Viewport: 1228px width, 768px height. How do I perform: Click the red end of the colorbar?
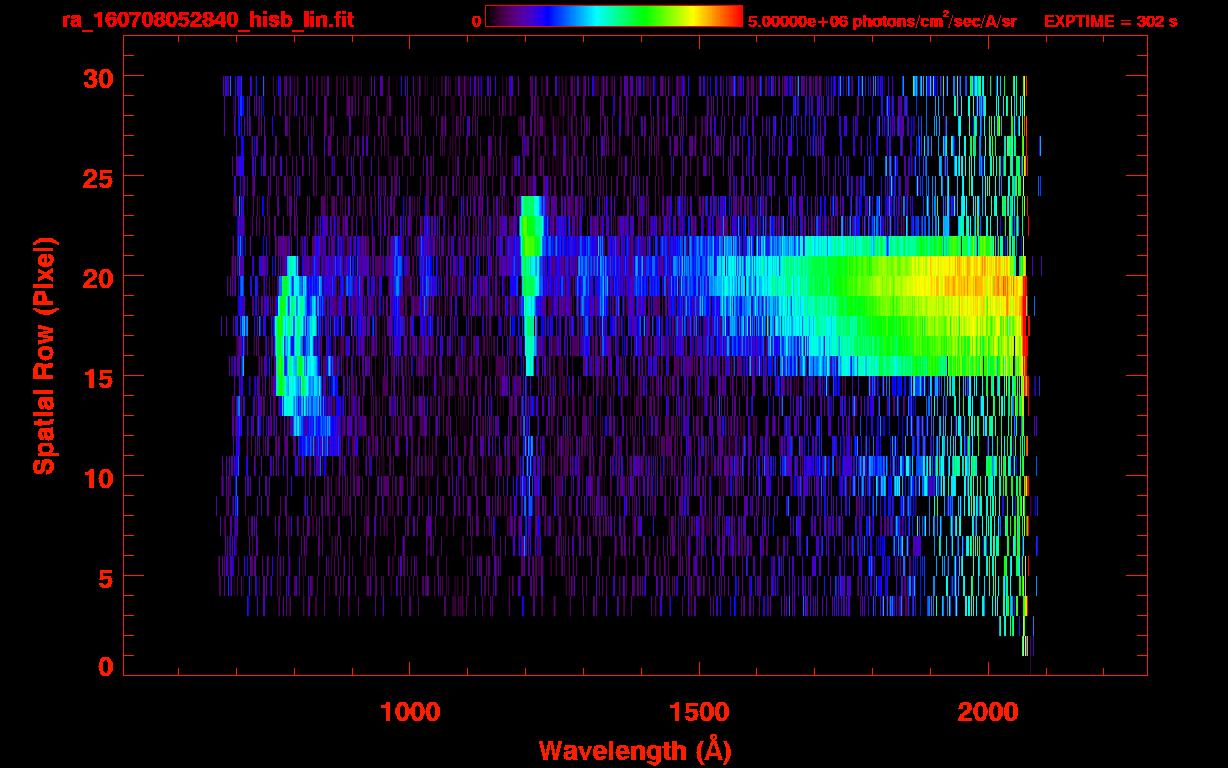(x=735, y=16)
